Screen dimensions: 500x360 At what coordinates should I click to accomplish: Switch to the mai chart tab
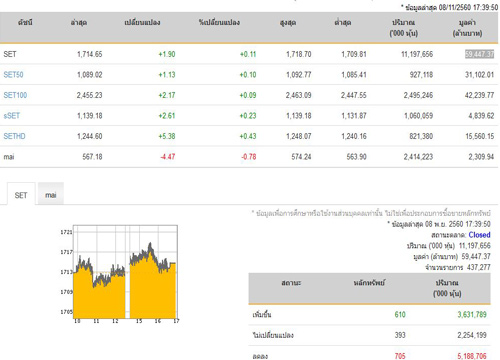pyautogui.click(x=51, y=195)
